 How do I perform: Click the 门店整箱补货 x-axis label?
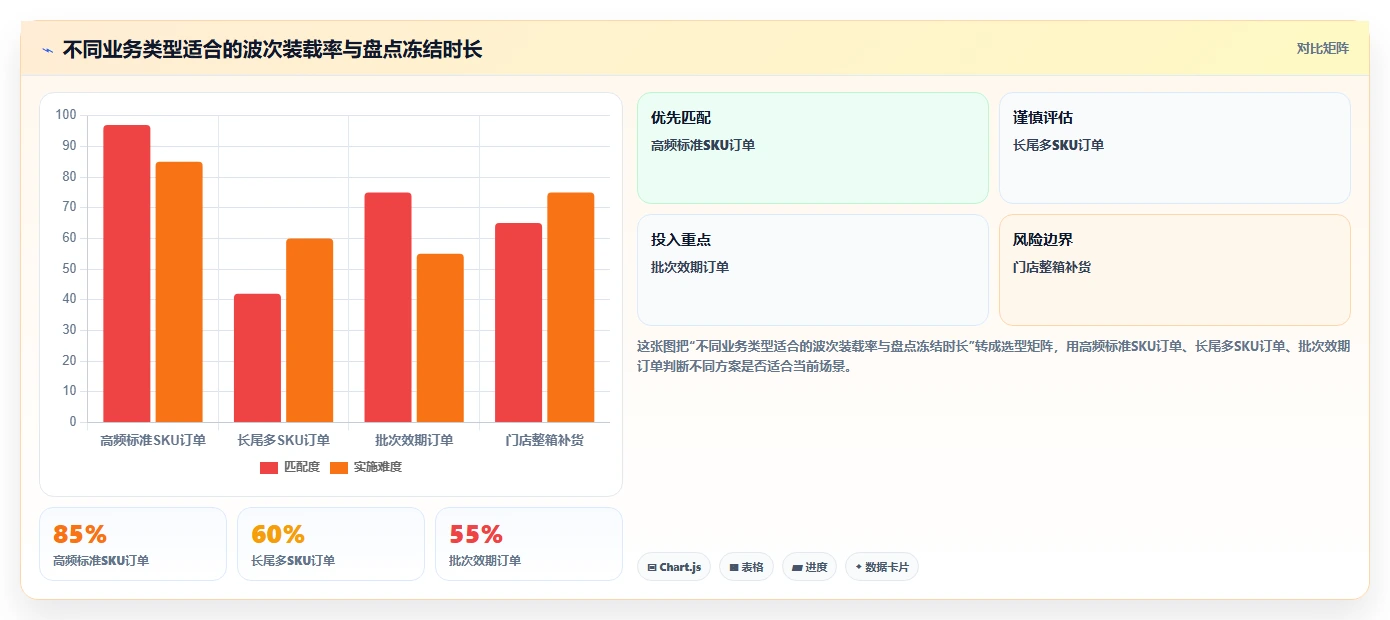coord(544,440)
